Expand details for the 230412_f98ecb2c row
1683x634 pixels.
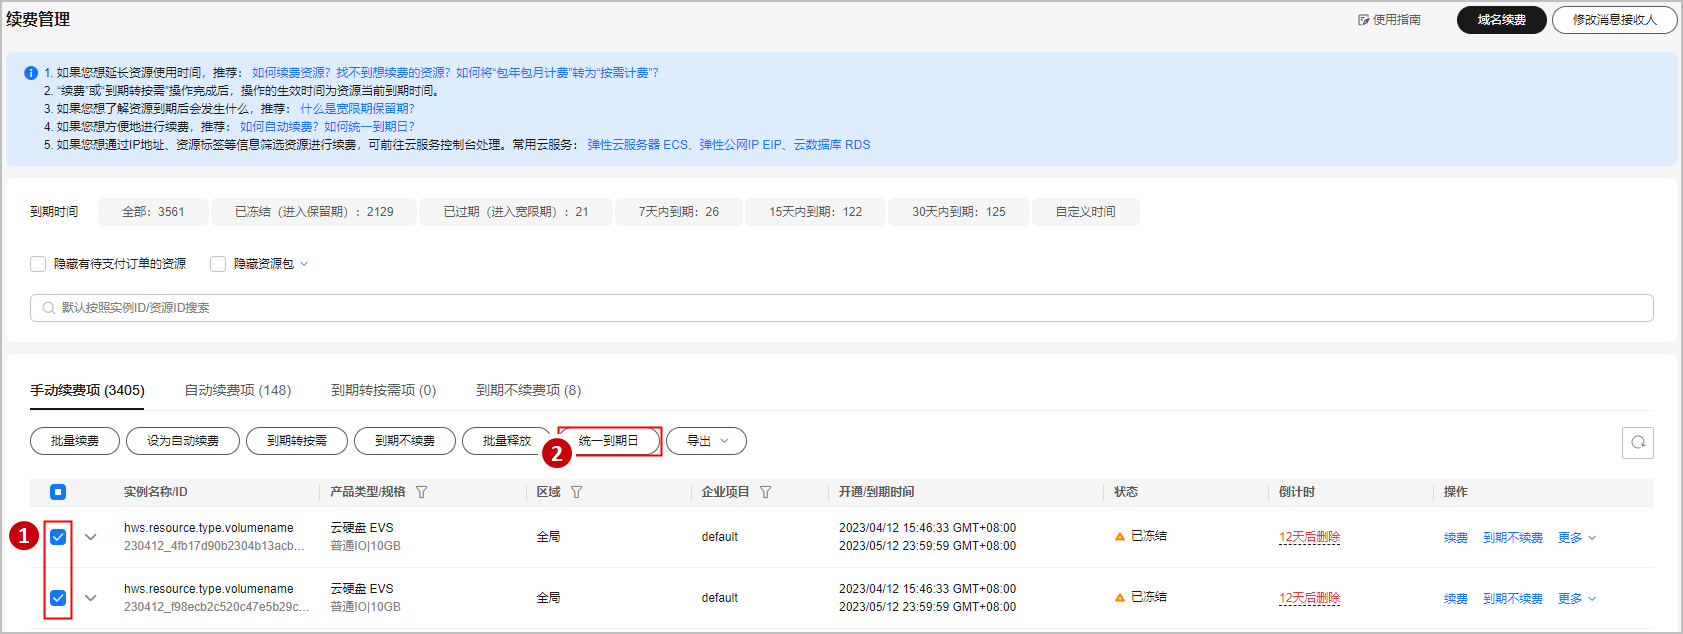pos(91,598)
